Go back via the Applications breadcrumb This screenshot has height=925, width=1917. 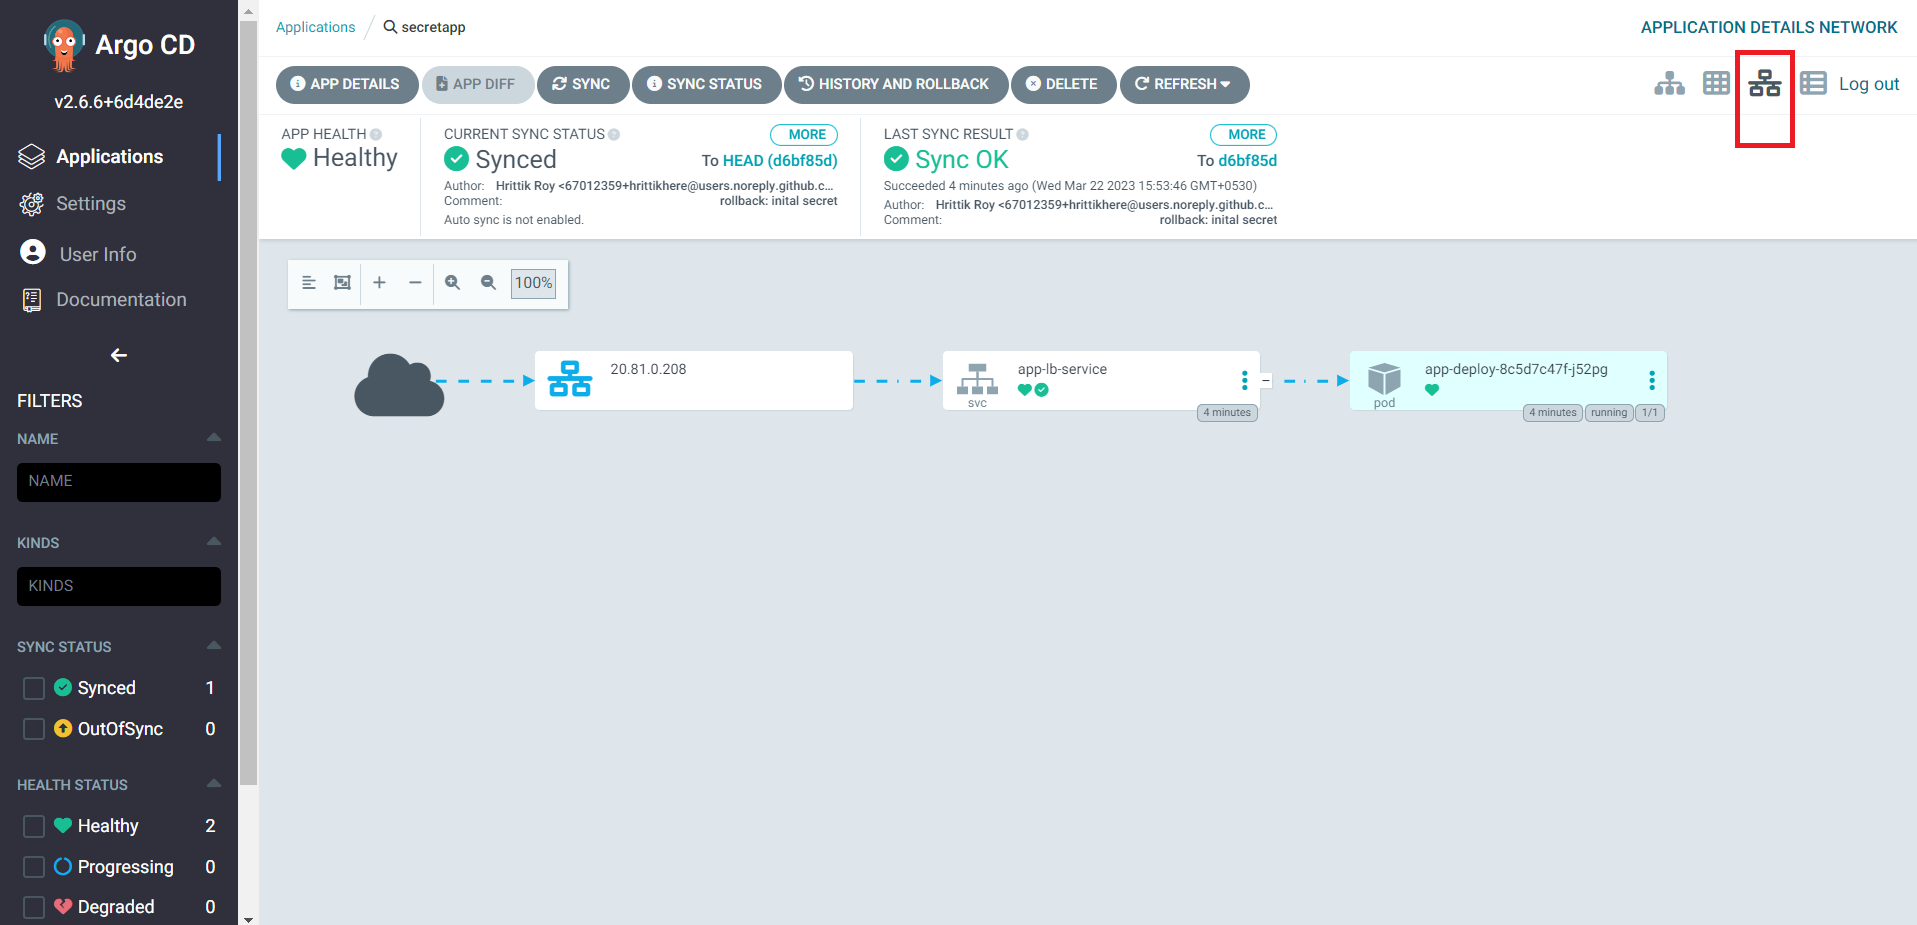tap(315, 27)
